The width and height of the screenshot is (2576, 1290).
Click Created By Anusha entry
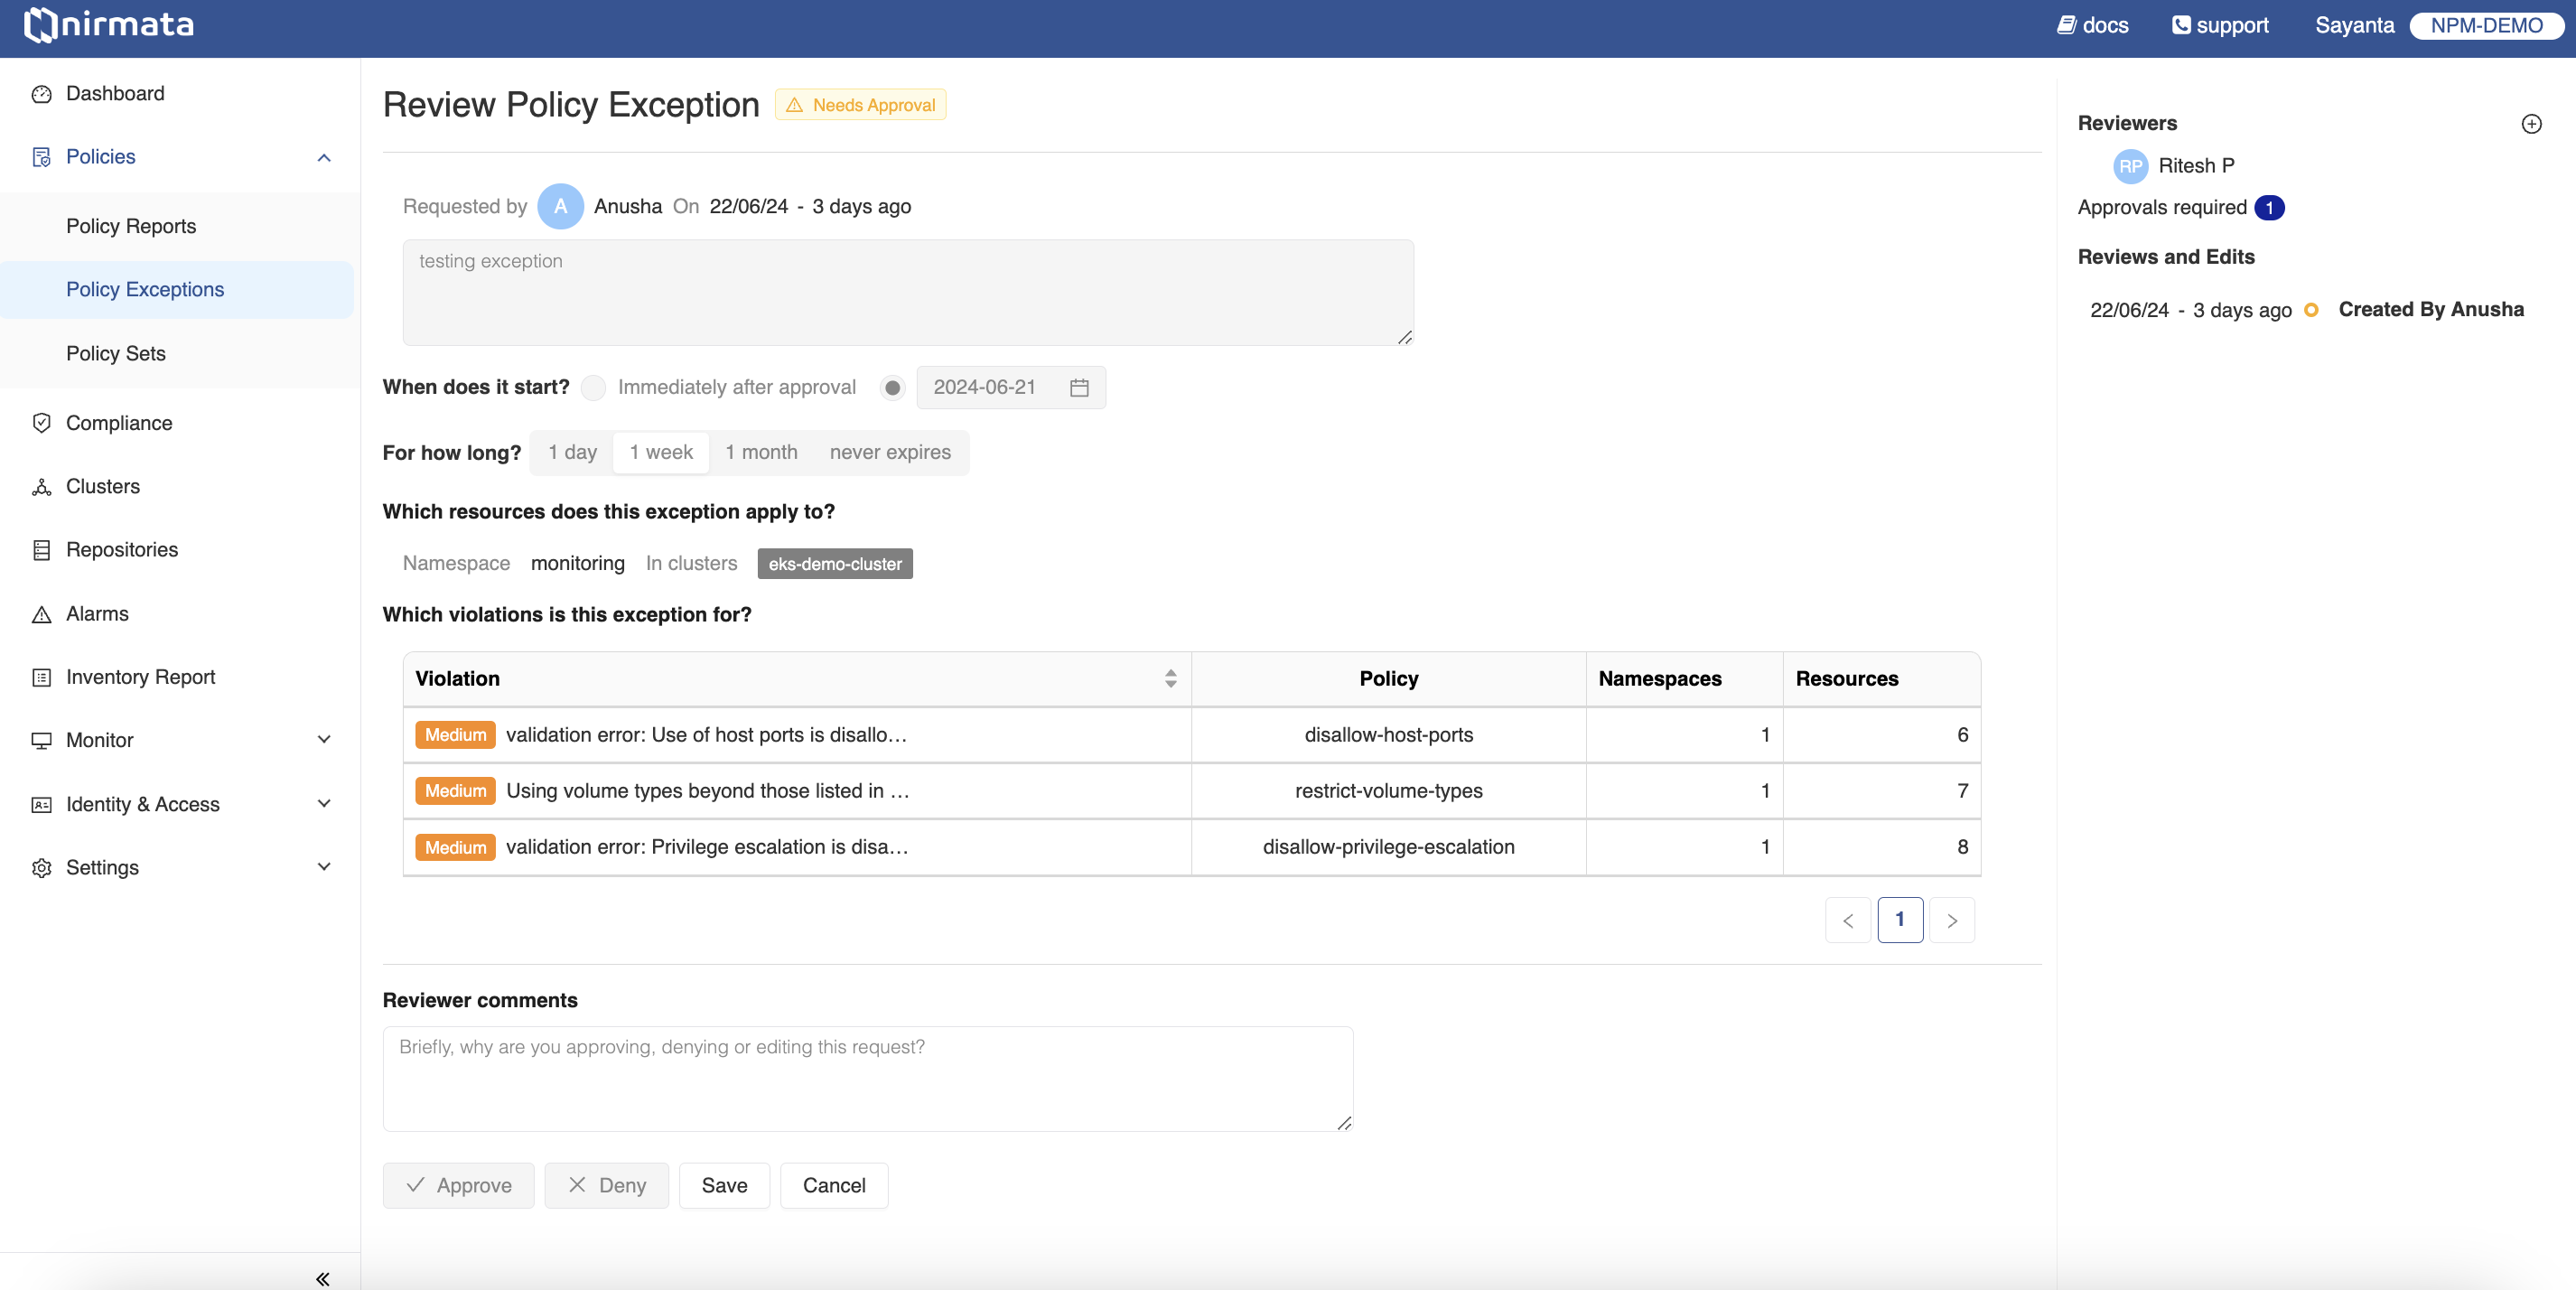tap(2431, 310)
